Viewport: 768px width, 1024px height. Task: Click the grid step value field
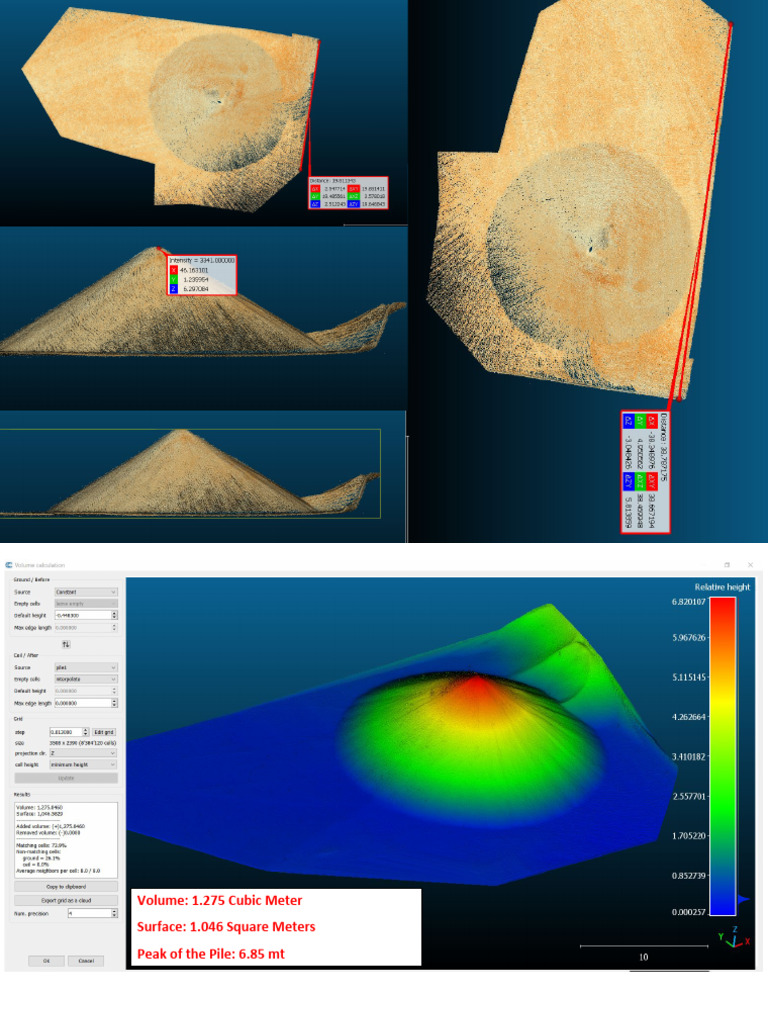pyautogui.click(x=65, y=732)
